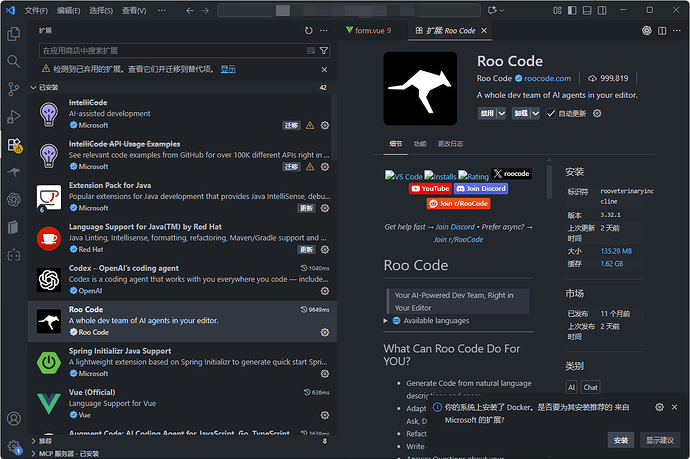The image size is (690, 459).
Task: Refresh the extensions list
Action: (x=308, y=30)
